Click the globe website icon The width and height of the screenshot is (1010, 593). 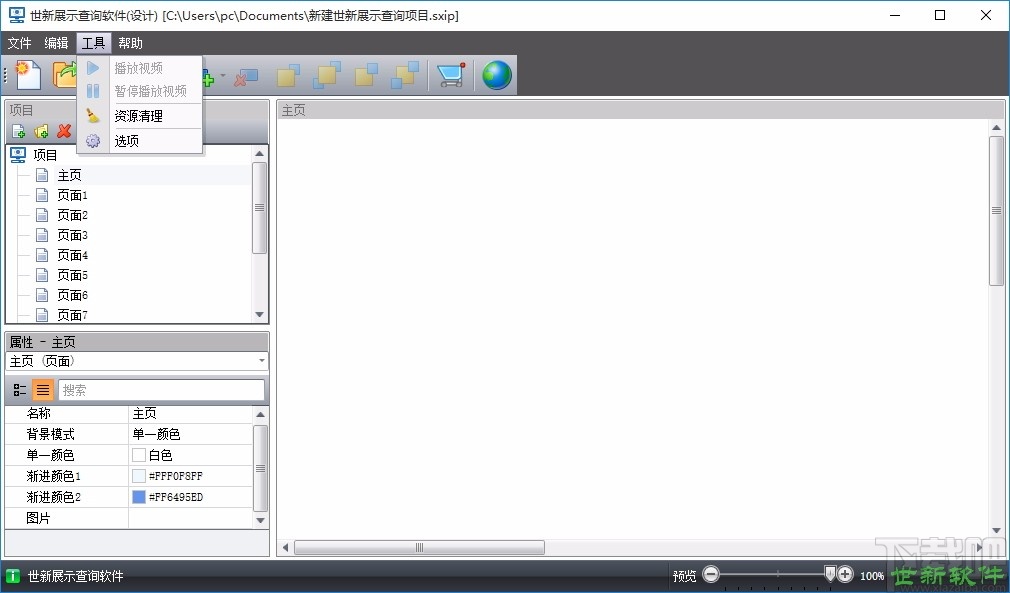click(x=497, y=75)
